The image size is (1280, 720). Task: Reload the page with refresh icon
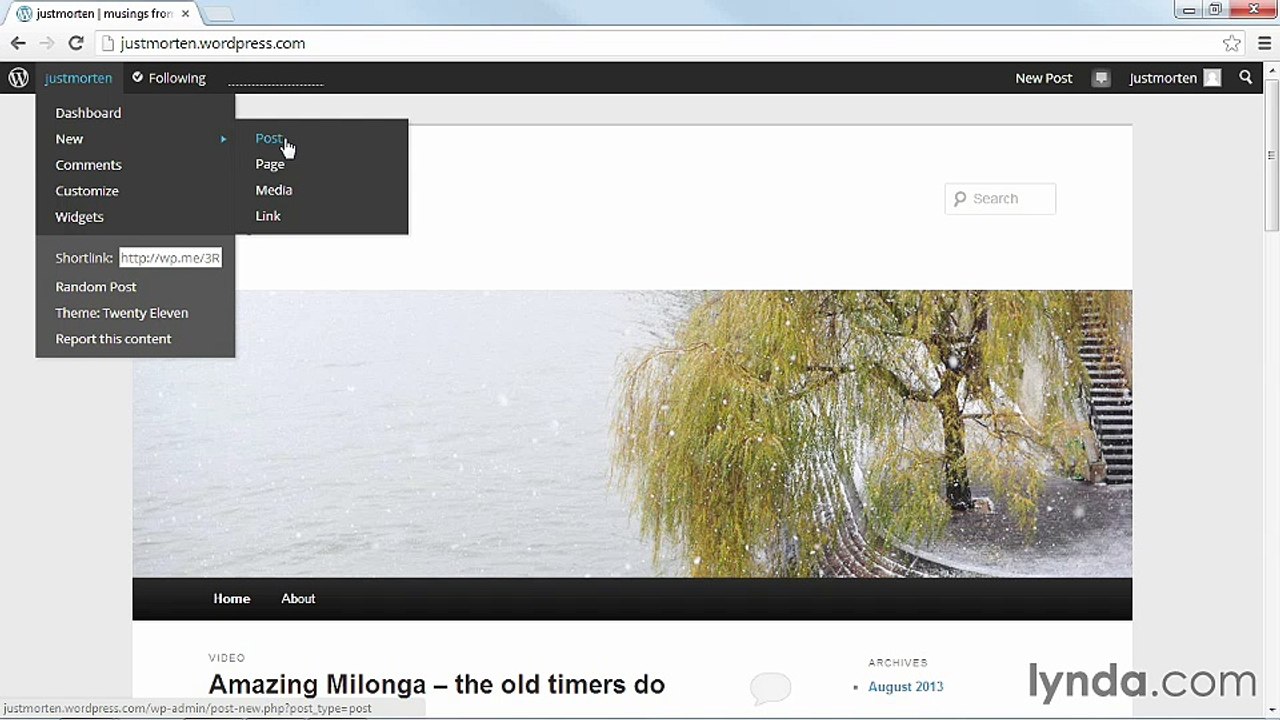pyautogui.click(x=76, y=43)
